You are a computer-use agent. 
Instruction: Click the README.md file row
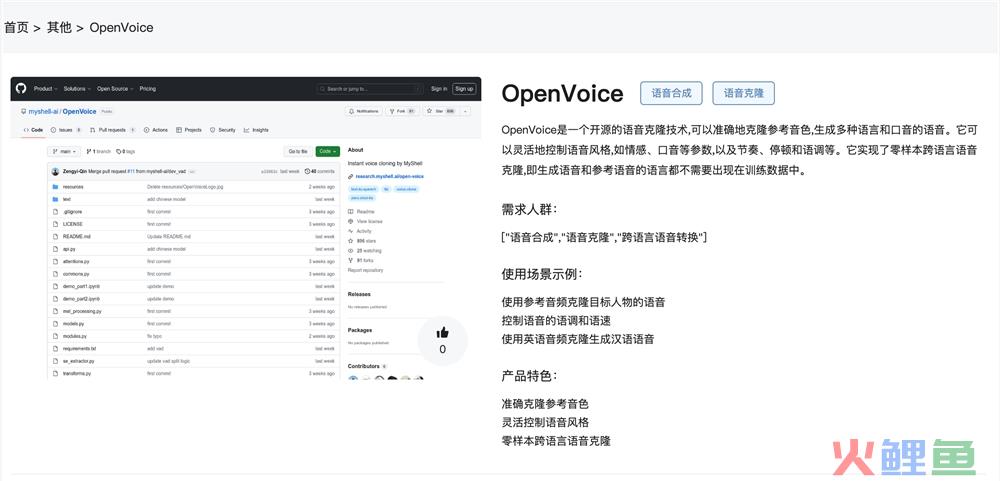click(193, 237)
